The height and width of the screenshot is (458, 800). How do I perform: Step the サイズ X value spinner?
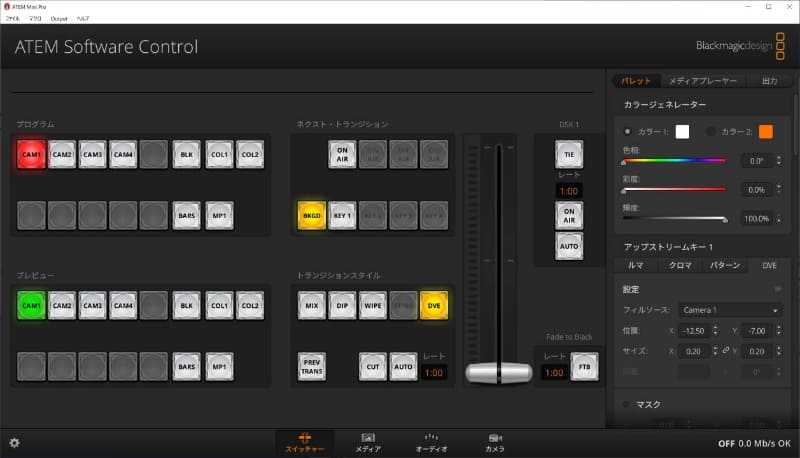pyautogui.click(x=715, y=351)
